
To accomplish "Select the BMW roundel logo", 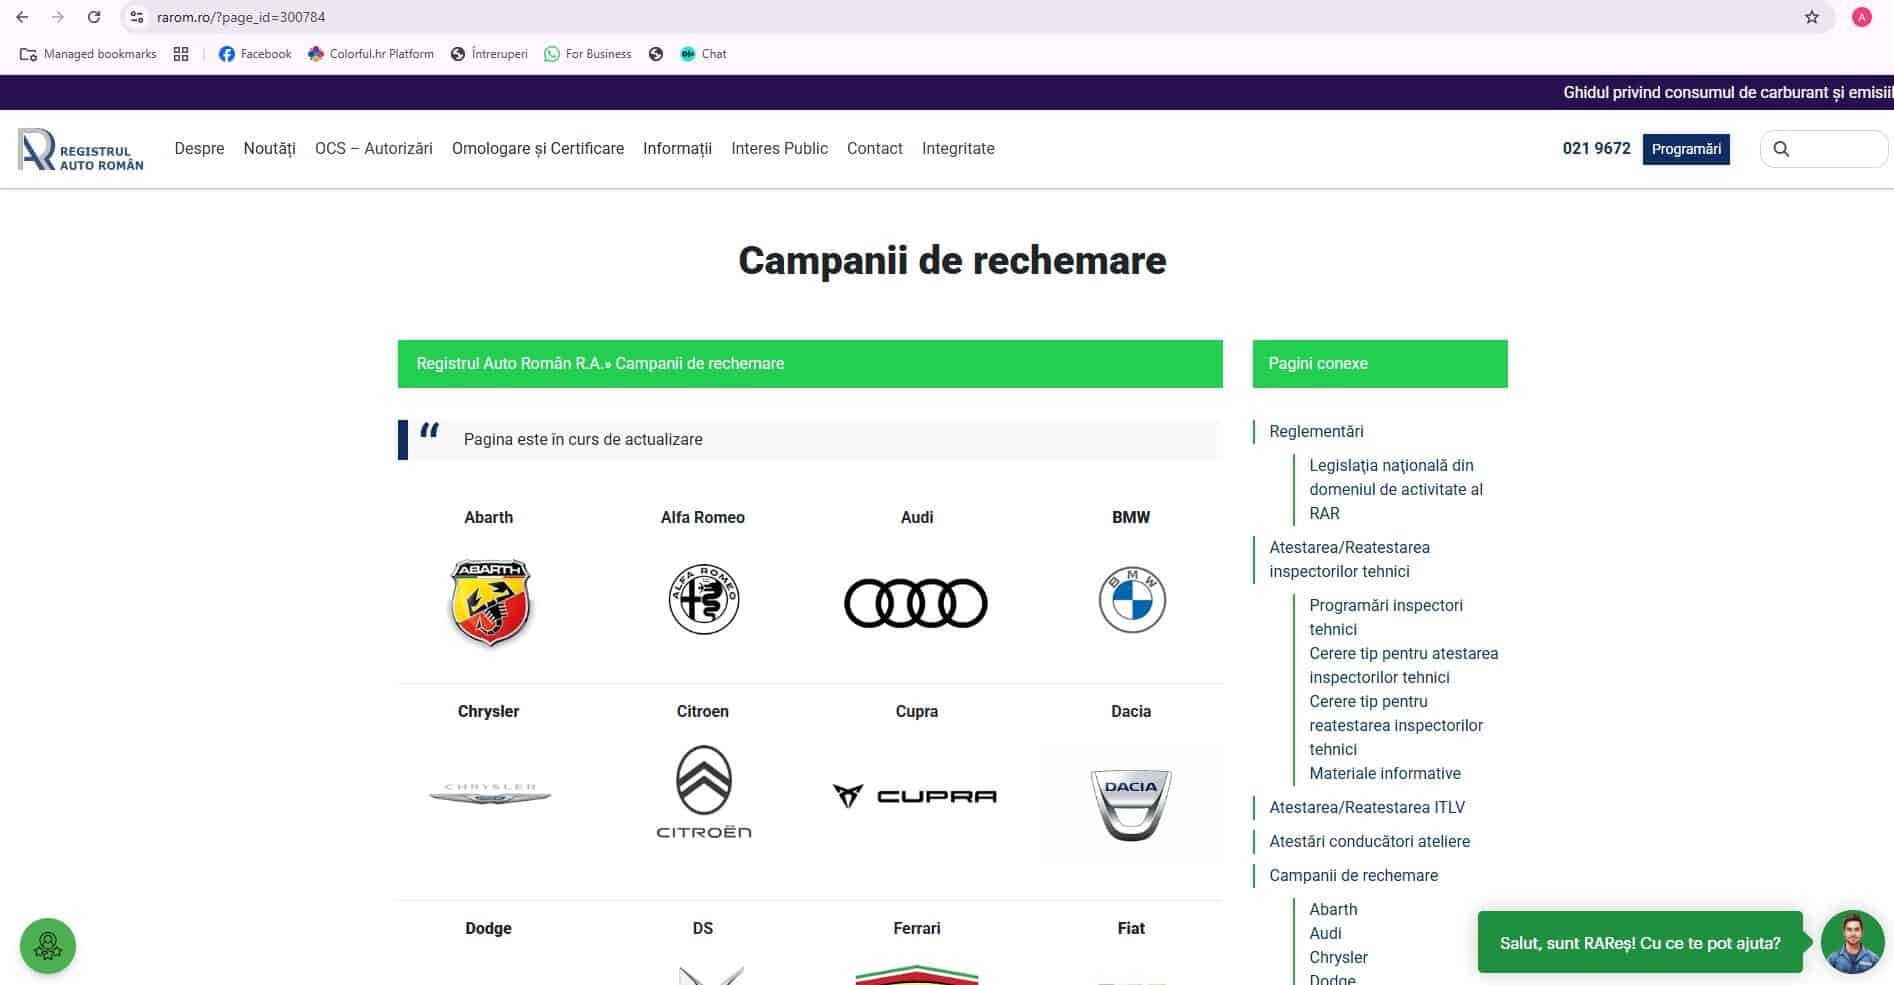I will [1132, 600].
